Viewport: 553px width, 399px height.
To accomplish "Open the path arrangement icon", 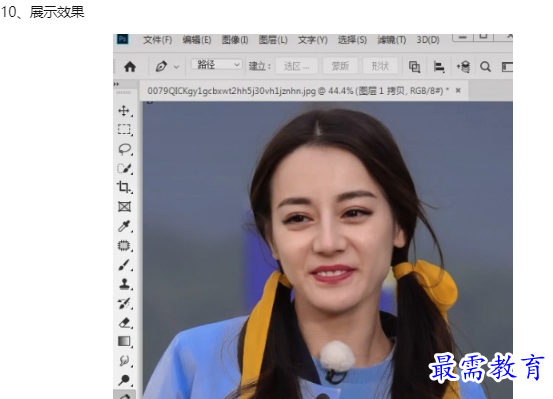I will click(x=463, y=67).
